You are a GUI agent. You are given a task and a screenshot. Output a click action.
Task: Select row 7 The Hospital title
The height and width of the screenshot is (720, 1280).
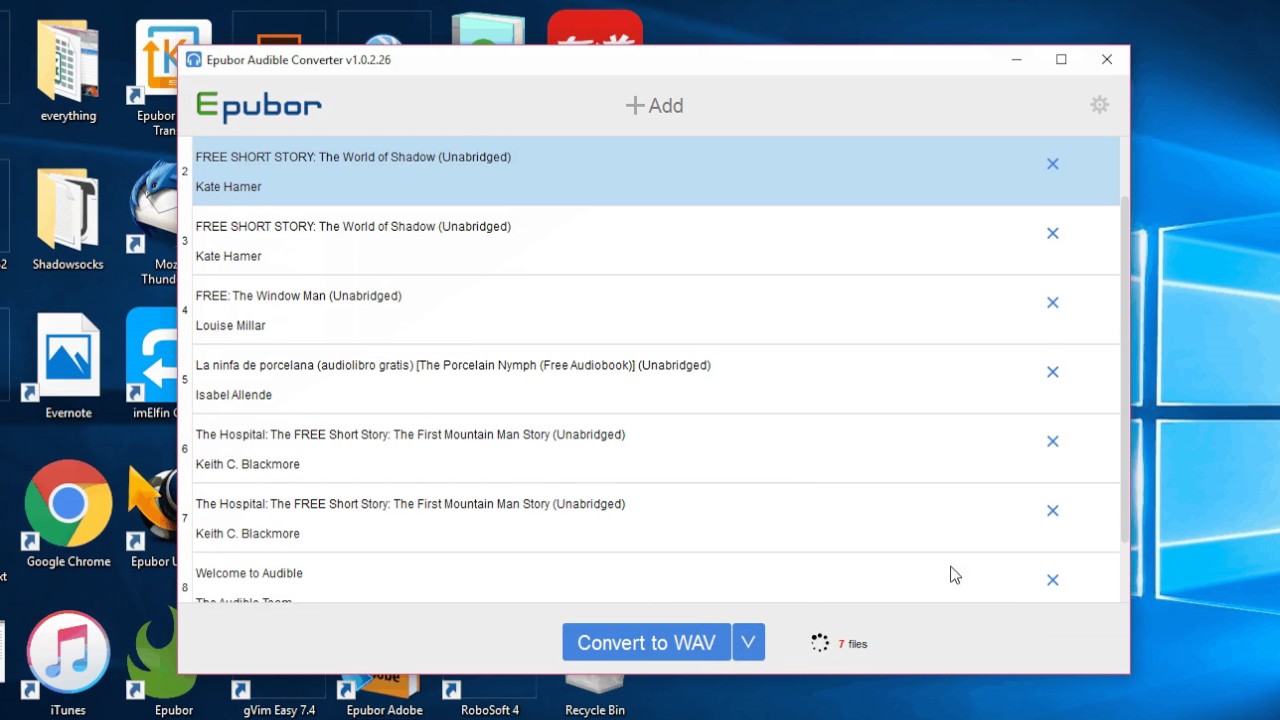point(410,504)
